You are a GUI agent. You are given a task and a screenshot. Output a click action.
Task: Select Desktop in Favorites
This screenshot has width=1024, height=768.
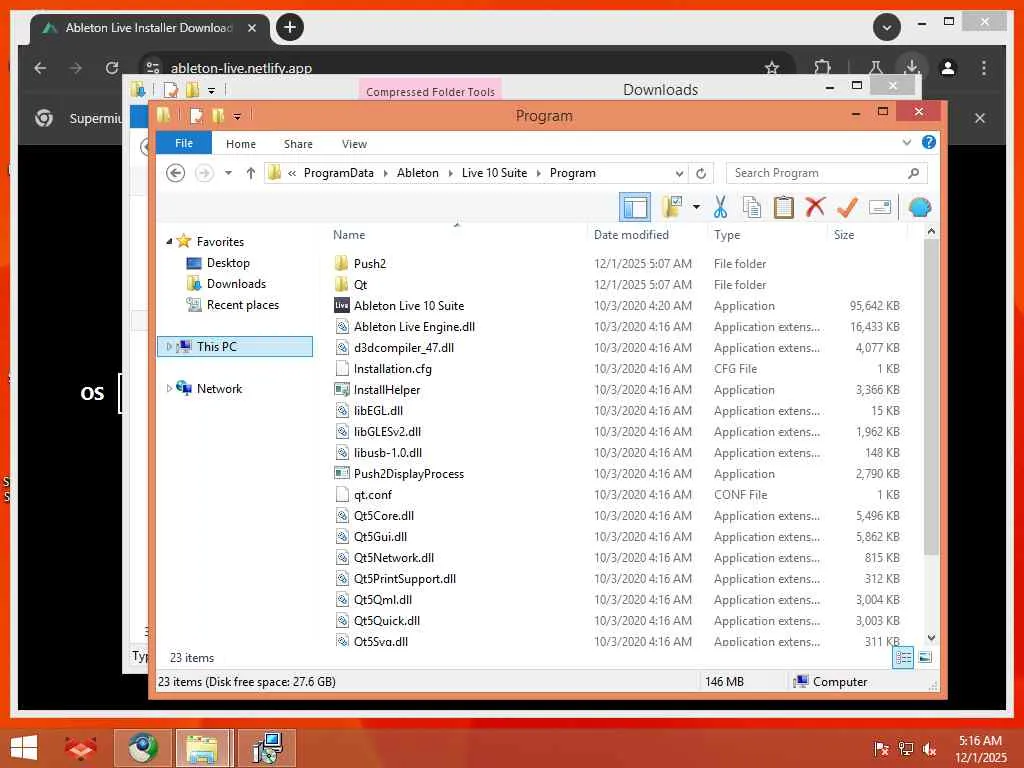(x=228, y=263)
